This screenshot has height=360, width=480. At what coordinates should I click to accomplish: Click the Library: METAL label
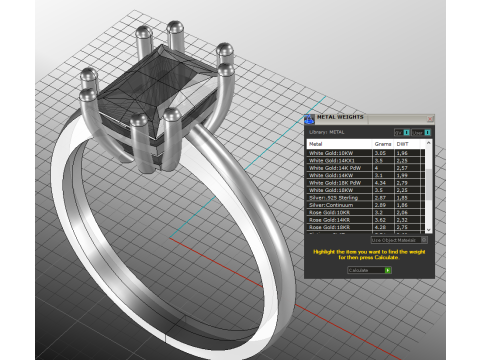(x=326, y=132)
